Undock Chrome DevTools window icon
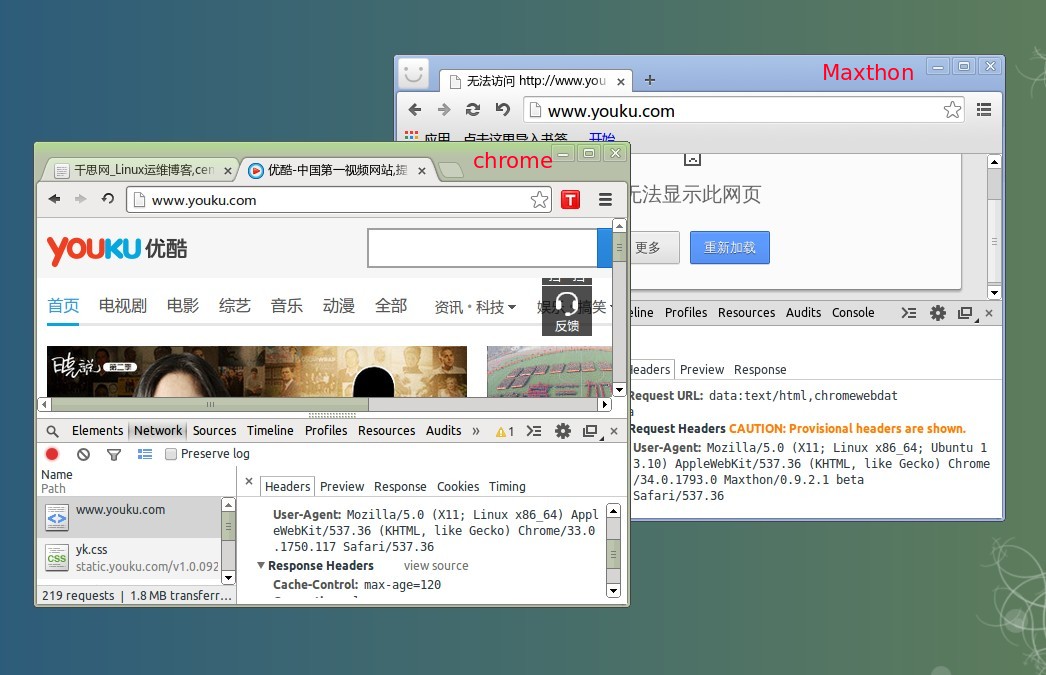The width and height of the screenshot is (1046, 675). 590,432
